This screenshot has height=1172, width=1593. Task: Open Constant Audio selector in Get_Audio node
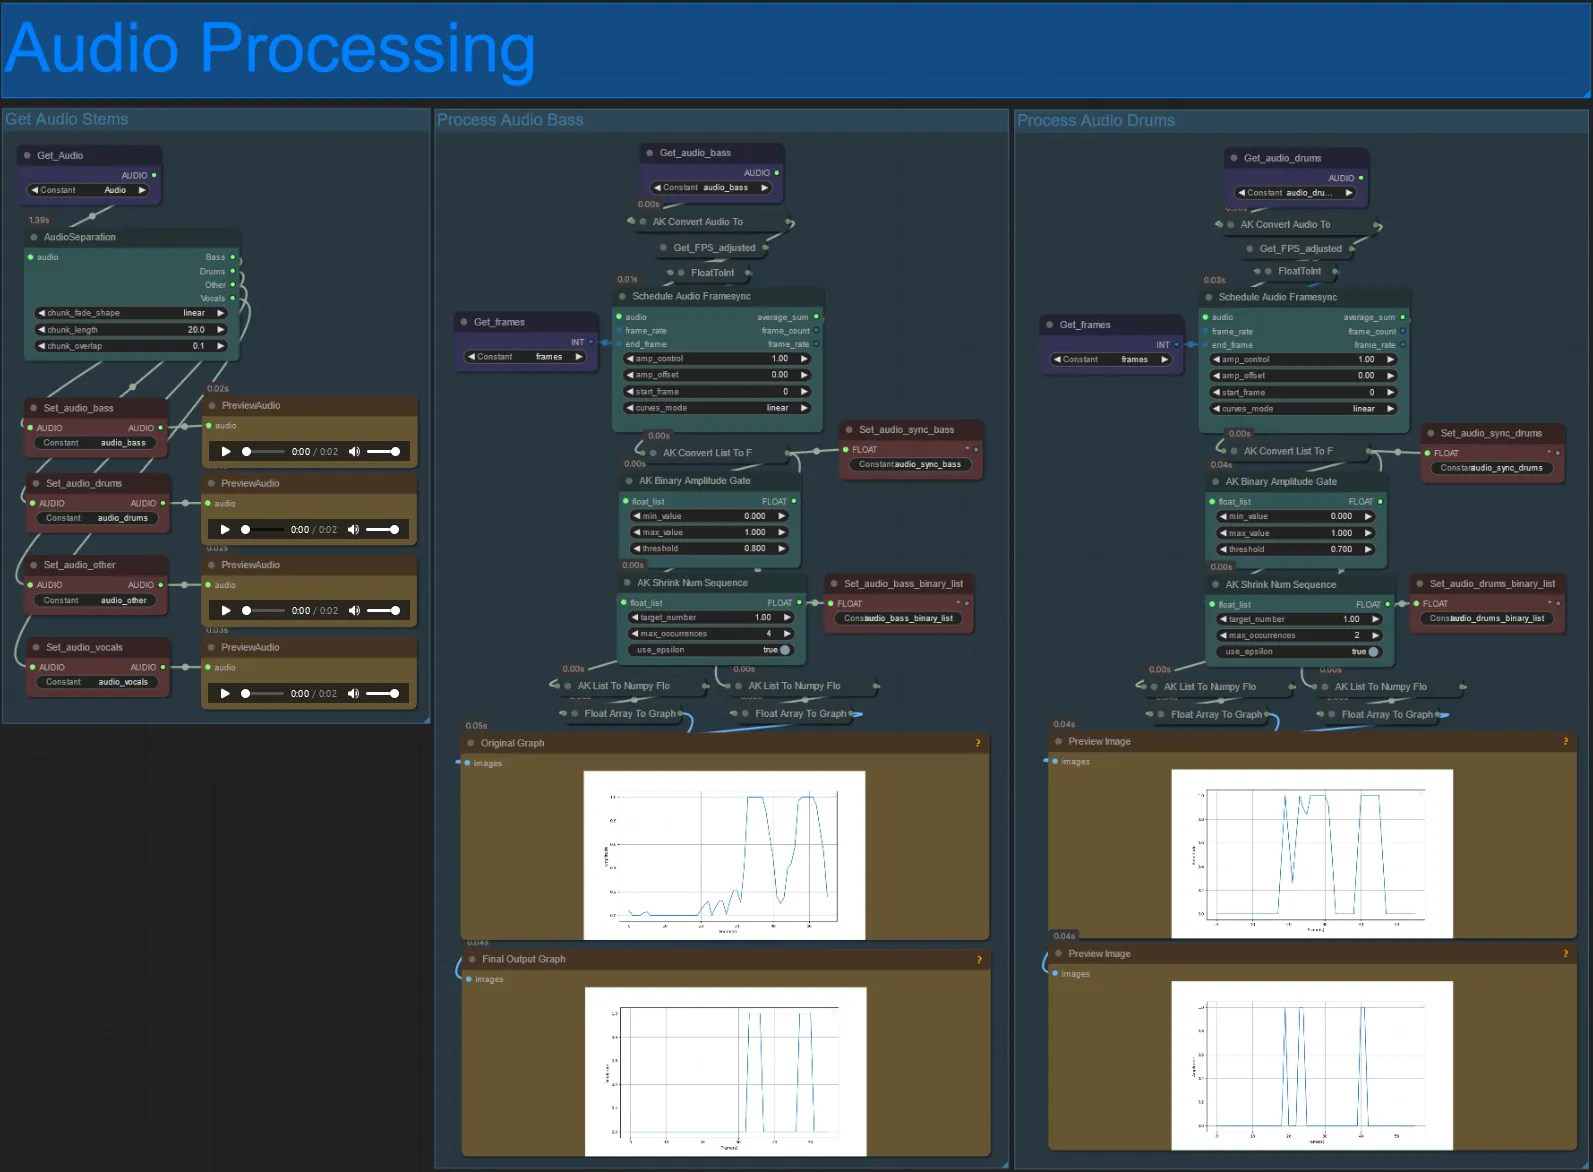coord(88,190)
